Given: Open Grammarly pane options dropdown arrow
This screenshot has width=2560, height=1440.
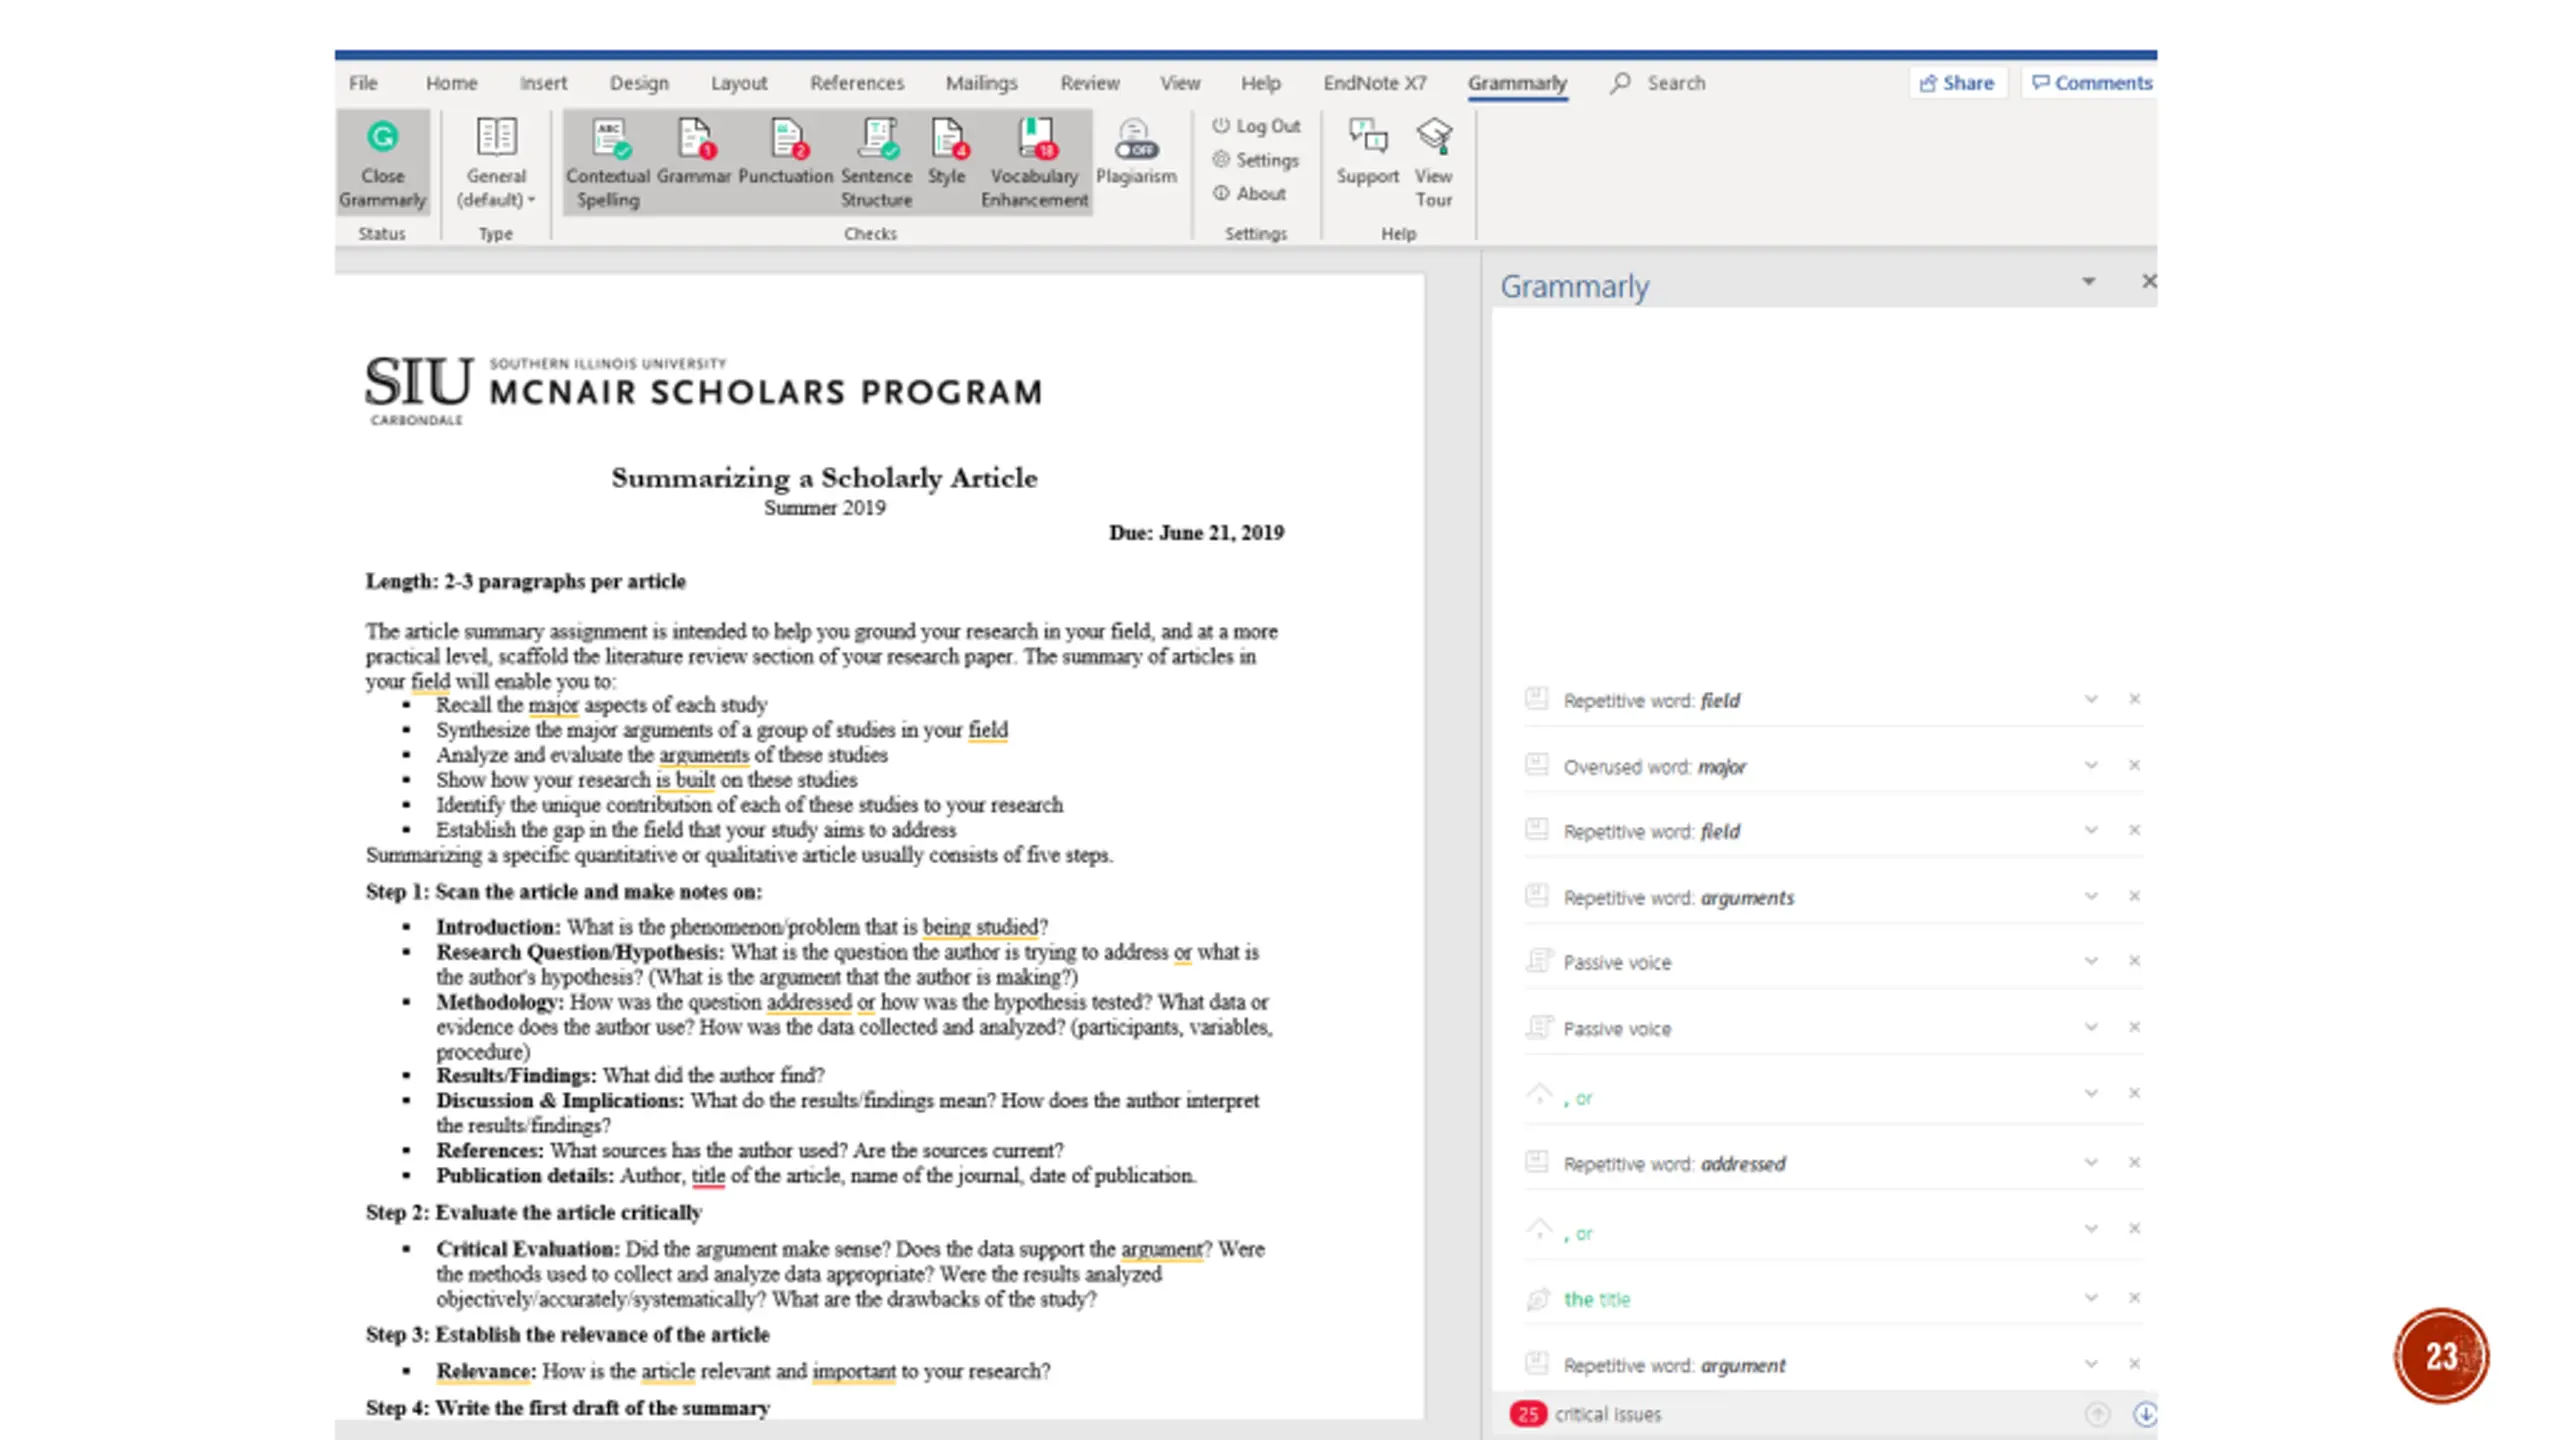Looking at the screenshot, I should point(2088,282).
